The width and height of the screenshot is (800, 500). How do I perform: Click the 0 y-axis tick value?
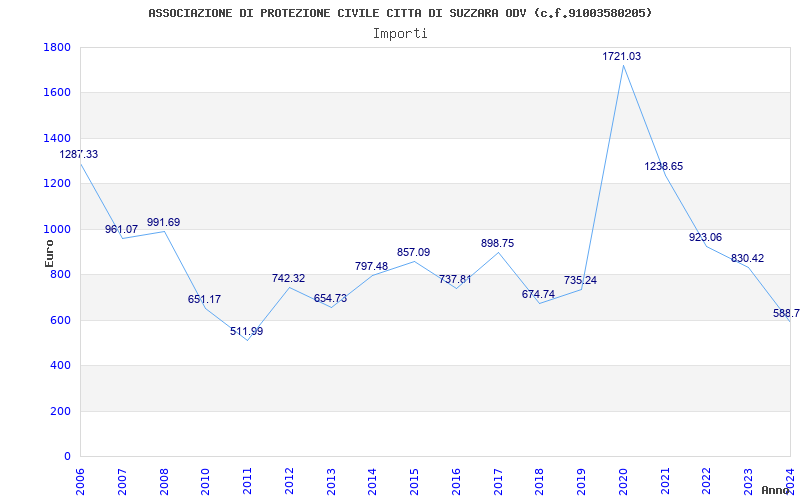coord(67,457)
